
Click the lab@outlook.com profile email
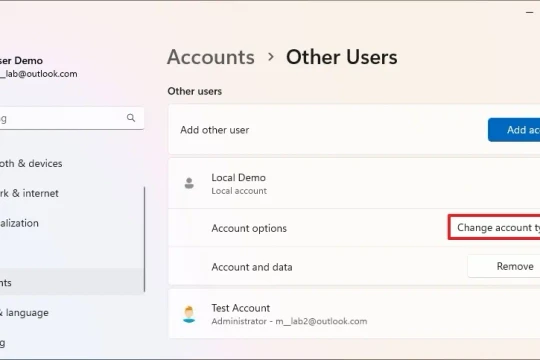(x=39, y=74)
